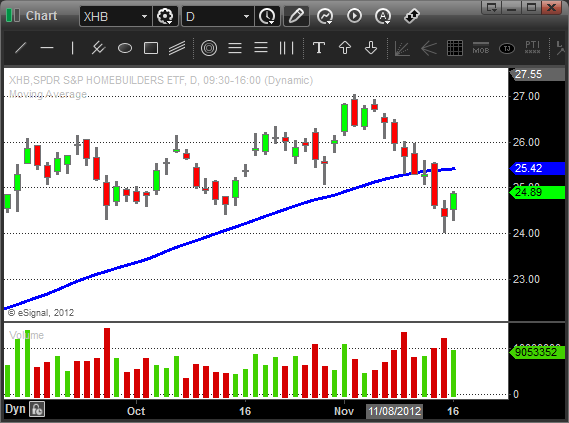569x423 pixels.
Task: Click the Nov label on time axis
Action: coord(344,411)
